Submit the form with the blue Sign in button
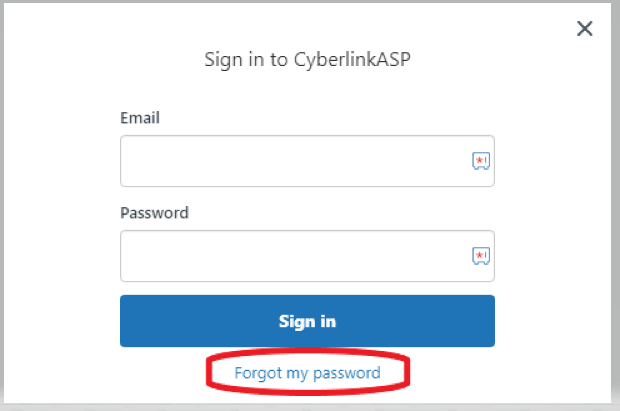 (x=307, y=321)
